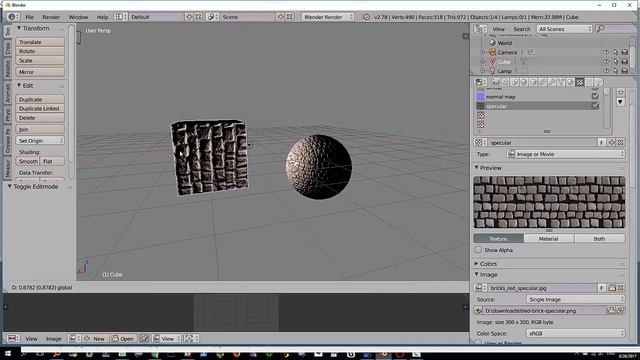
Task: Open the Set Origin dropdown
Action: point(40,140)
